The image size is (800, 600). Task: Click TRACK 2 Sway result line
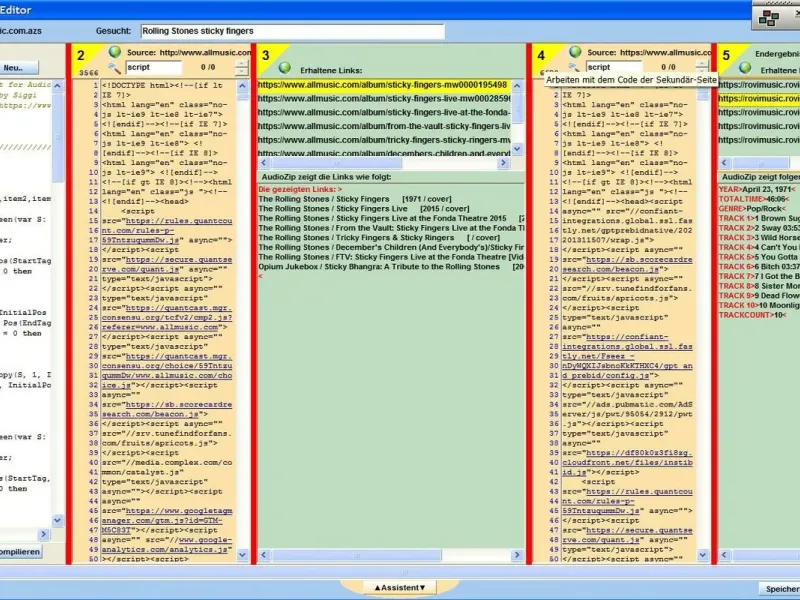(759, 228)
